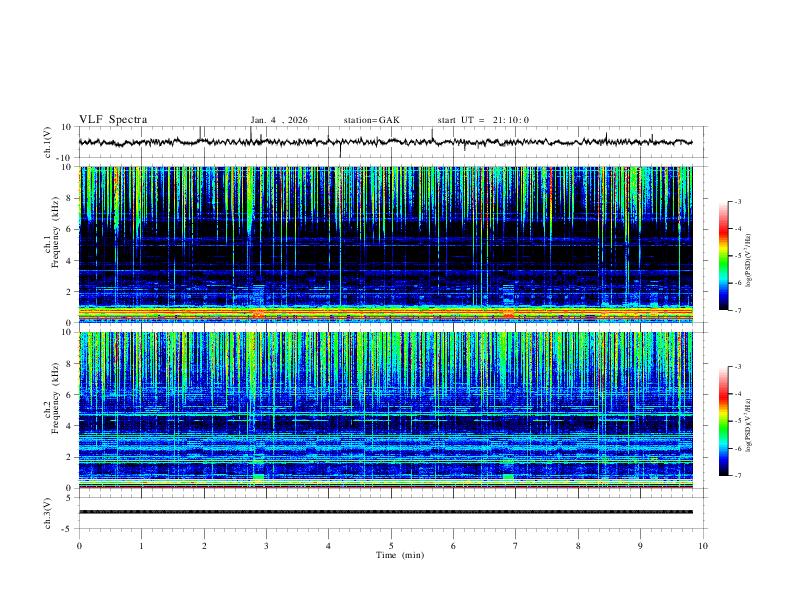This screenshot has height=612, width=792.
Task: Click the "Time (min)" x-axis label
Action: point(400,555)
